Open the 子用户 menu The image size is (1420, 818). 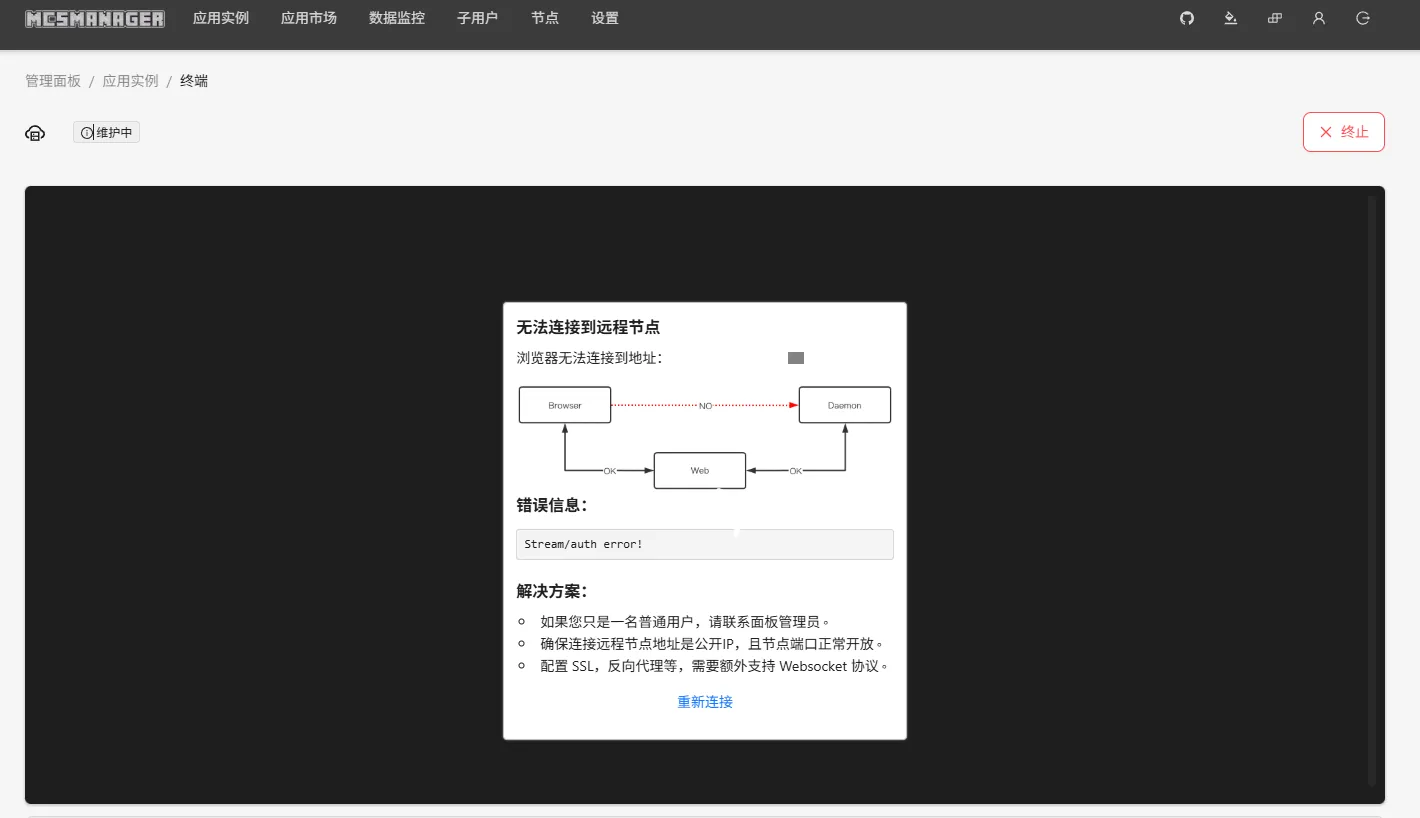[478, 17]
